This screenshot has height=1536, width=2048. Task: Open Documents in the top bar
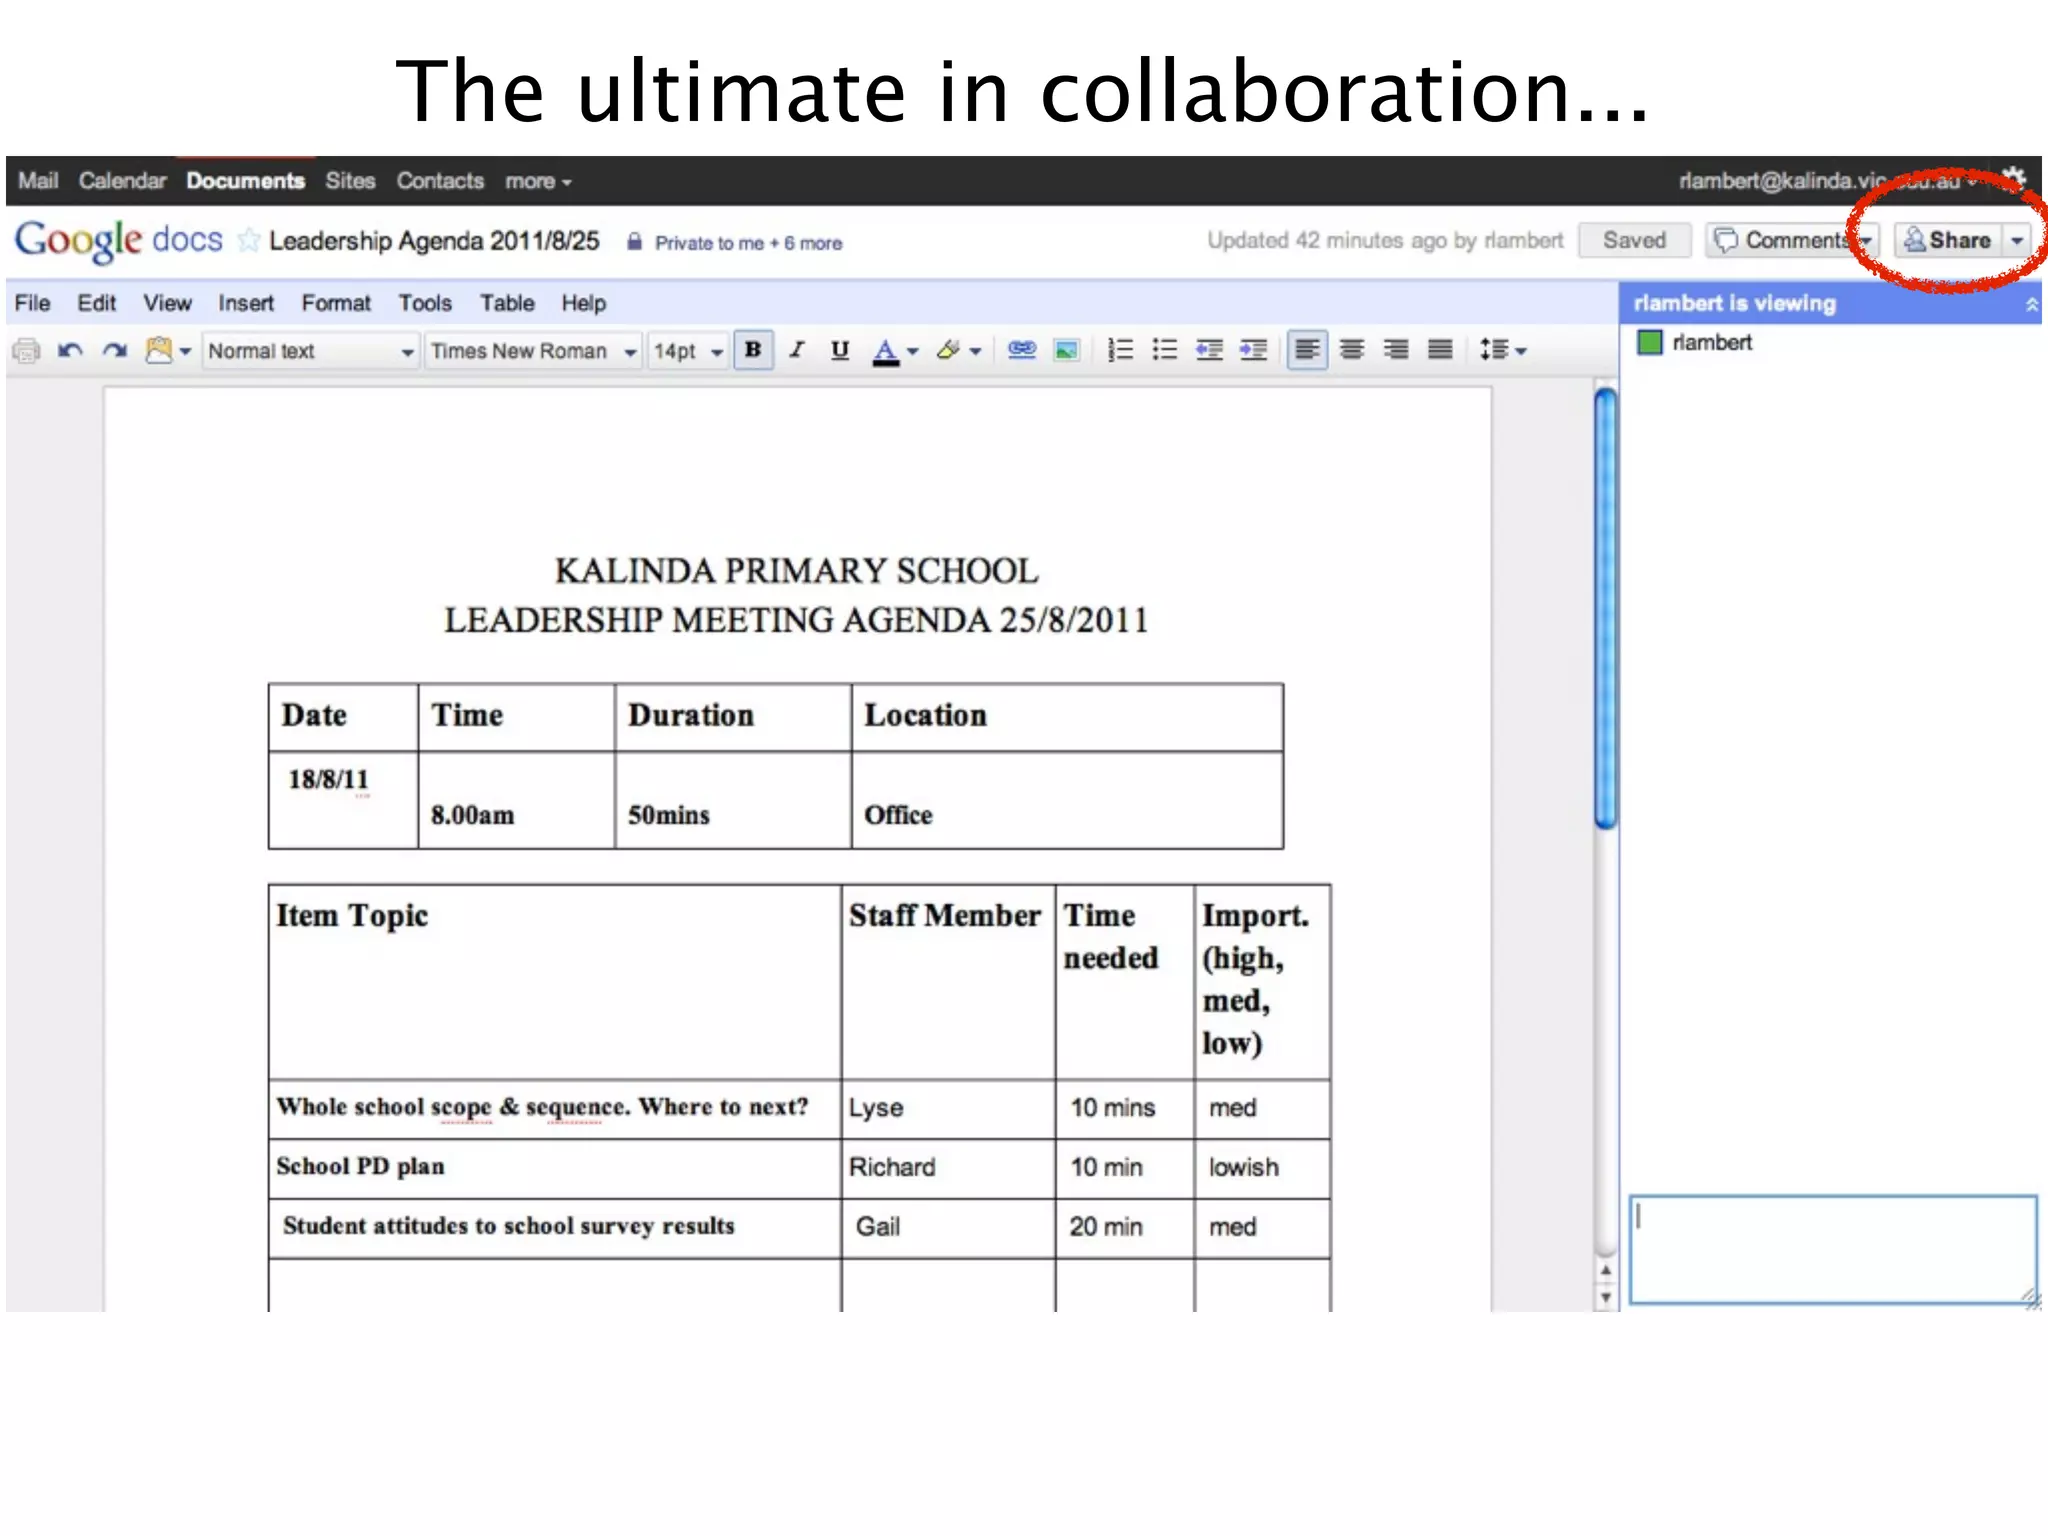245,181
